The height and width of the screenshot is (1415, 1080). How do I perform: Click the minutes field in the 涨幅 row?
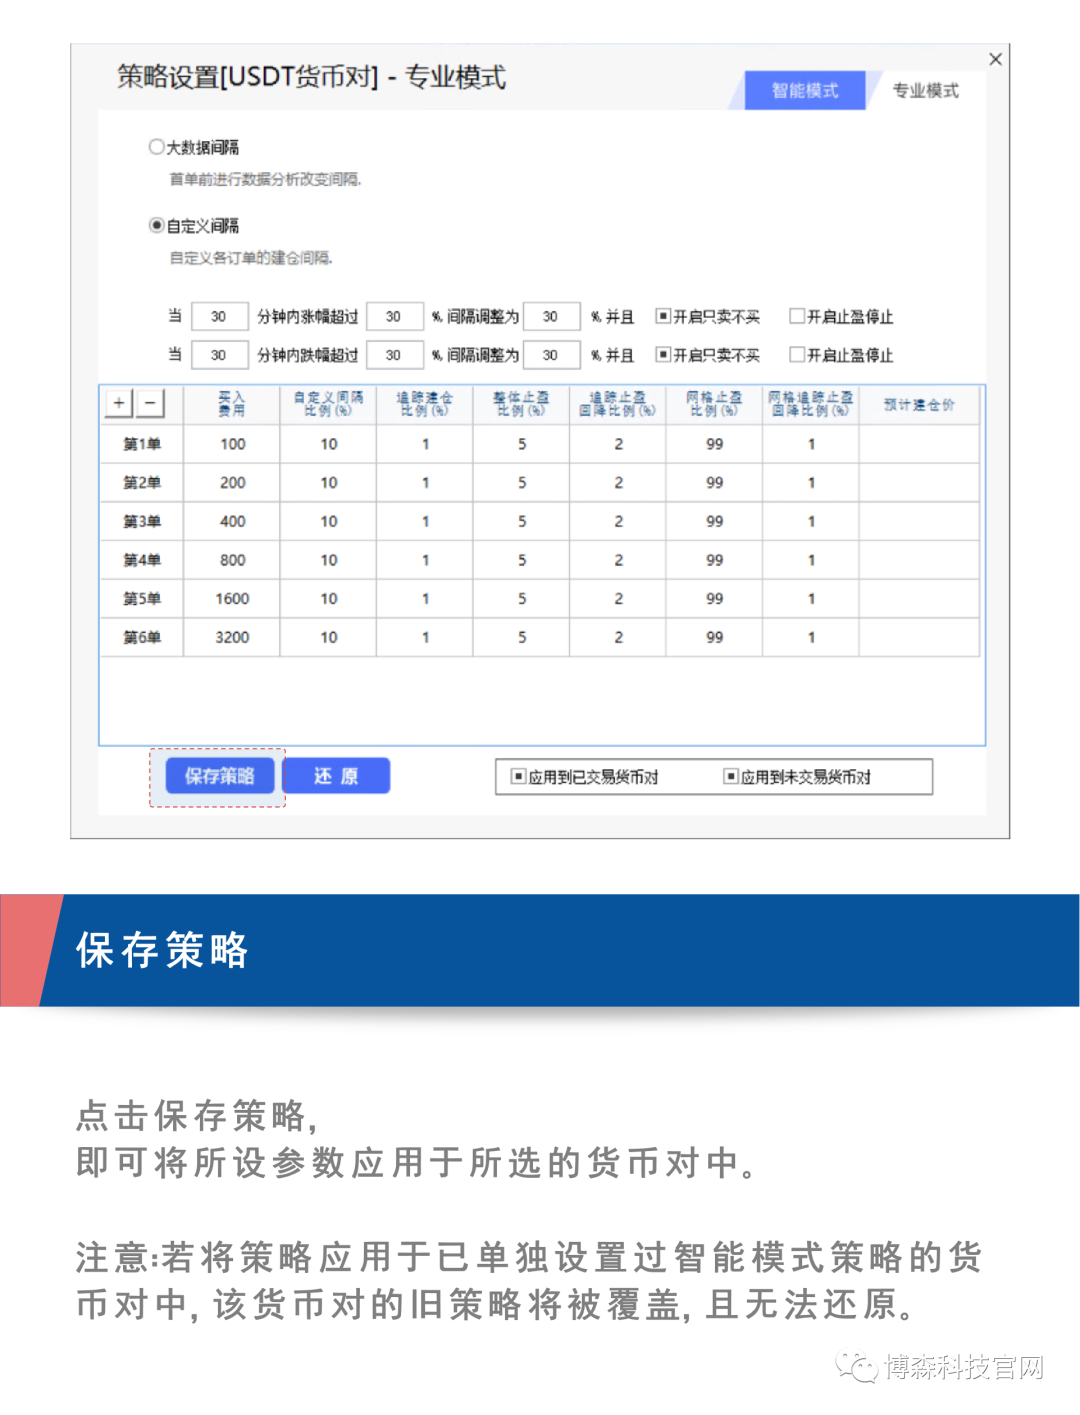tap(219, 316)
